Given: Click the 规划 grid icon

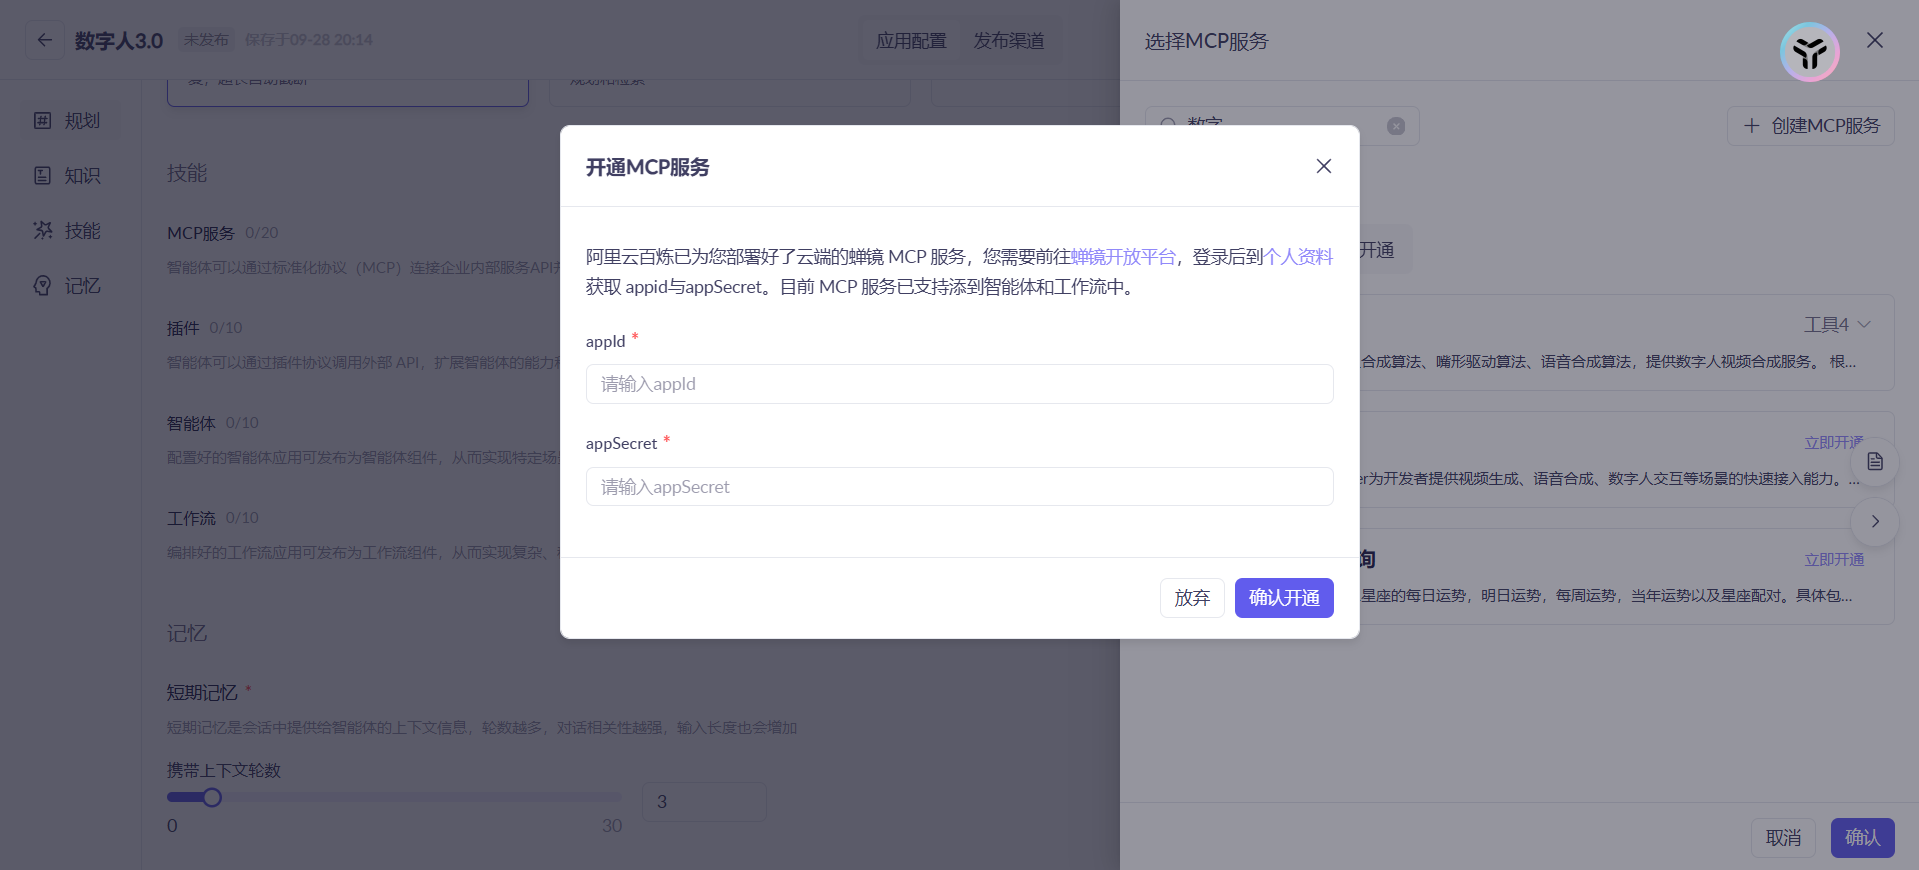Looking at the screenshot, I should coord(42,121).
